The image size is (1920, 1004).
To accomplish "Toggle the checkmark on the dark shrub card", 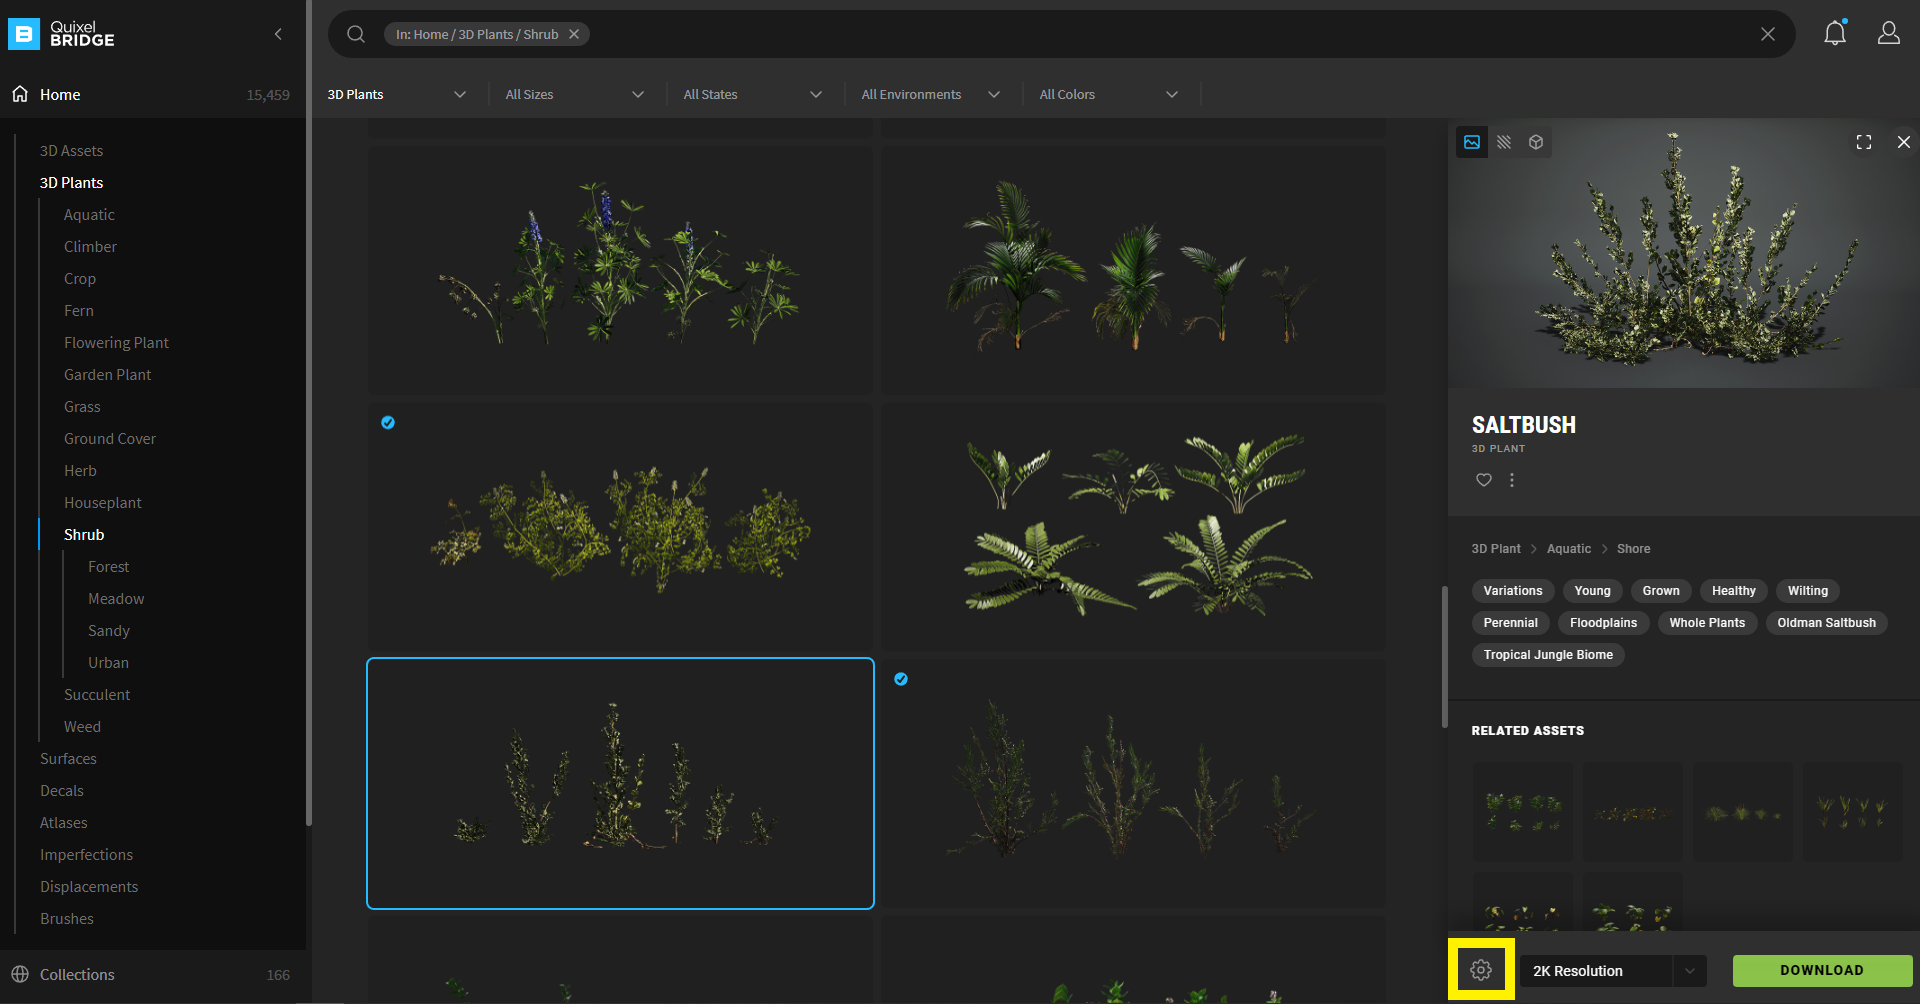I will [x=901, y=679].
